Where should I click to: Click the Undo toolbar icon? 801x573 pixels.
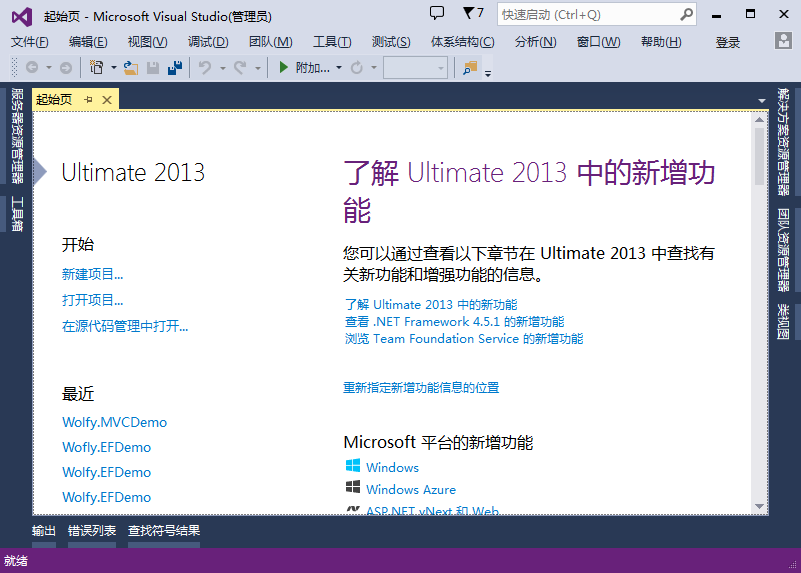coord(205,67)
